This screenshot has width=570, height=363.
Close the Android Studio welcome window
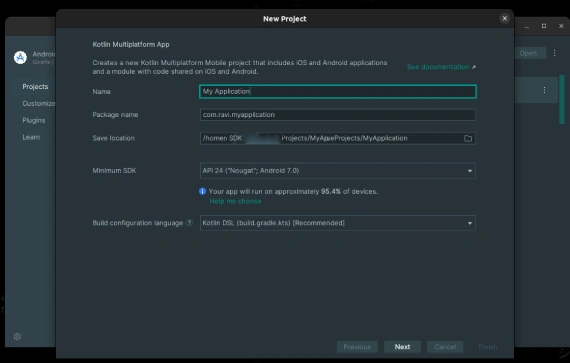point(561,26)
